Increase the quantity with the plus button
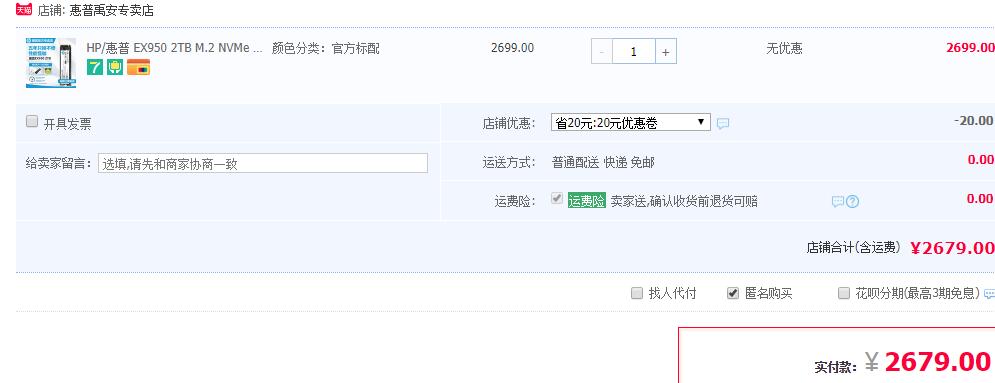 [x=666, y=51]
